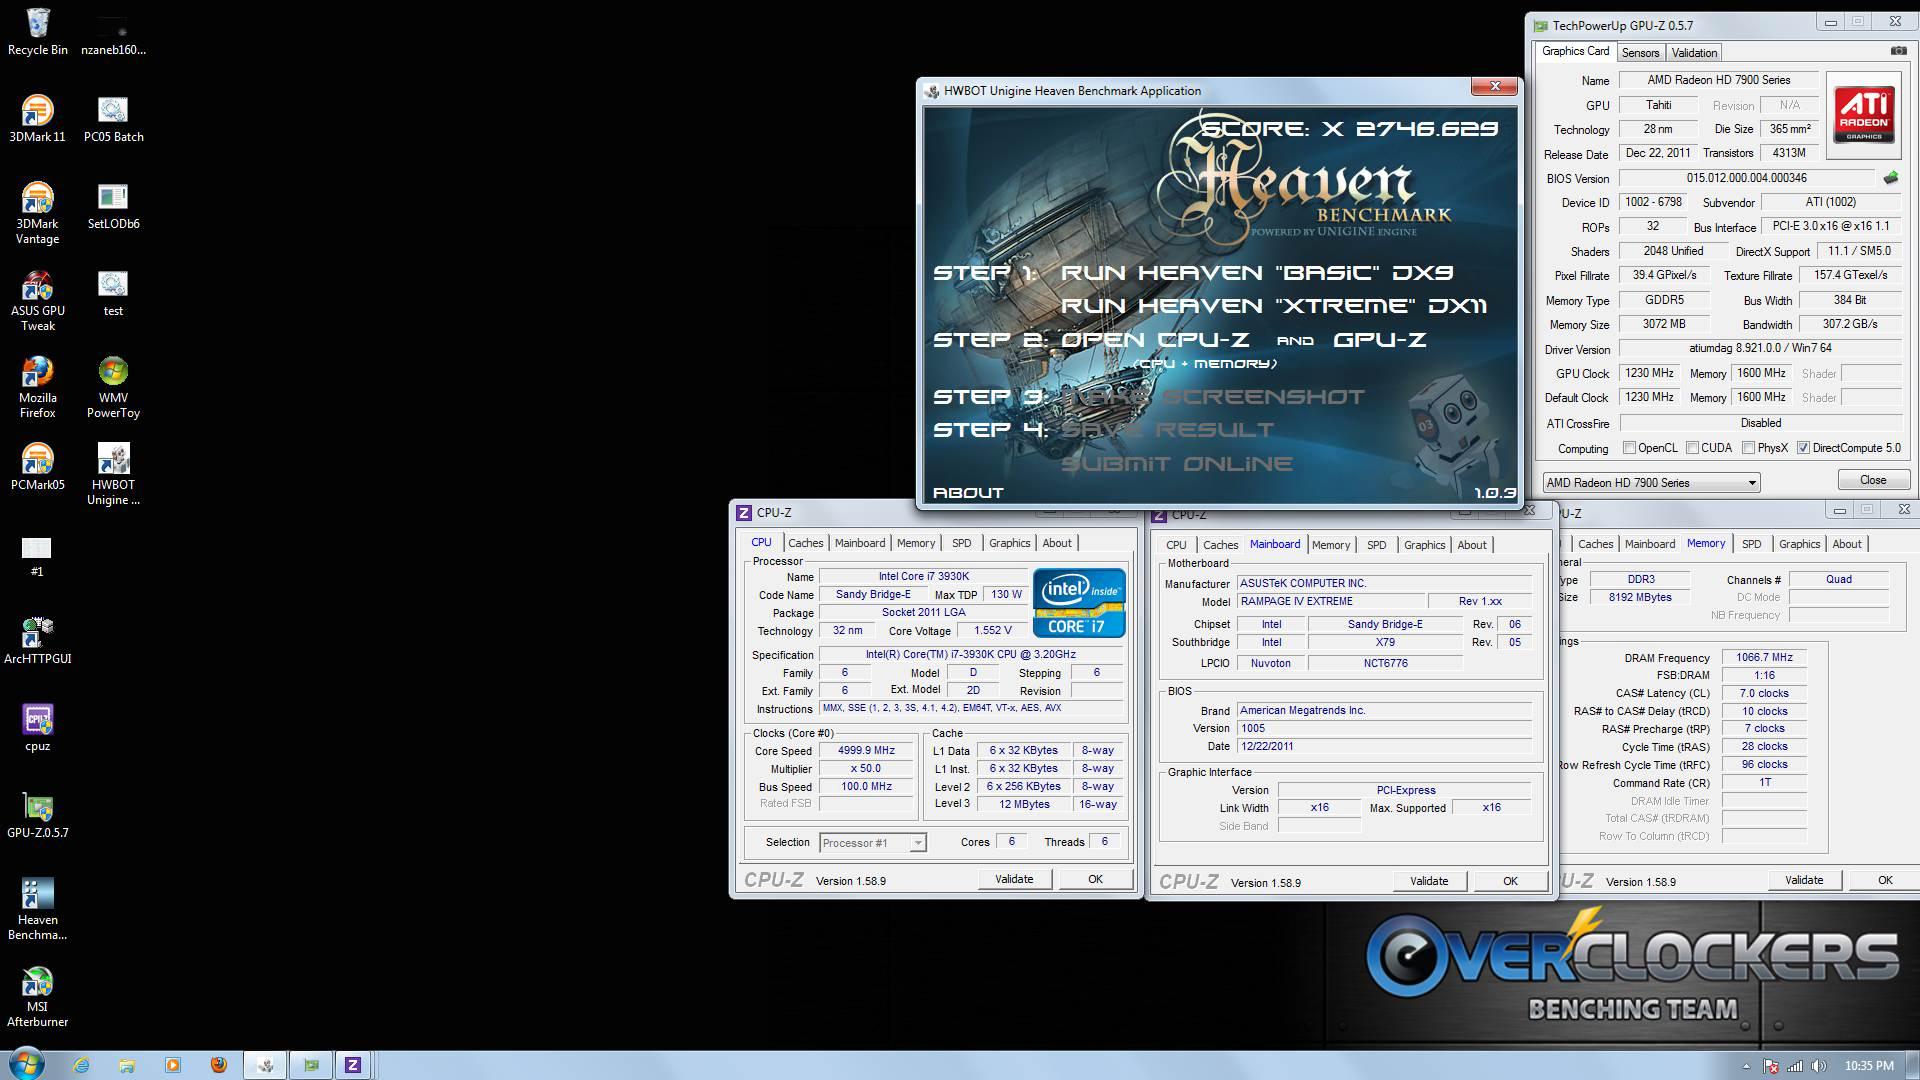This screenshot has height=1080, width=1920.
Task: Select the #1 desktop file icon
Action: (x=37, y=556)
